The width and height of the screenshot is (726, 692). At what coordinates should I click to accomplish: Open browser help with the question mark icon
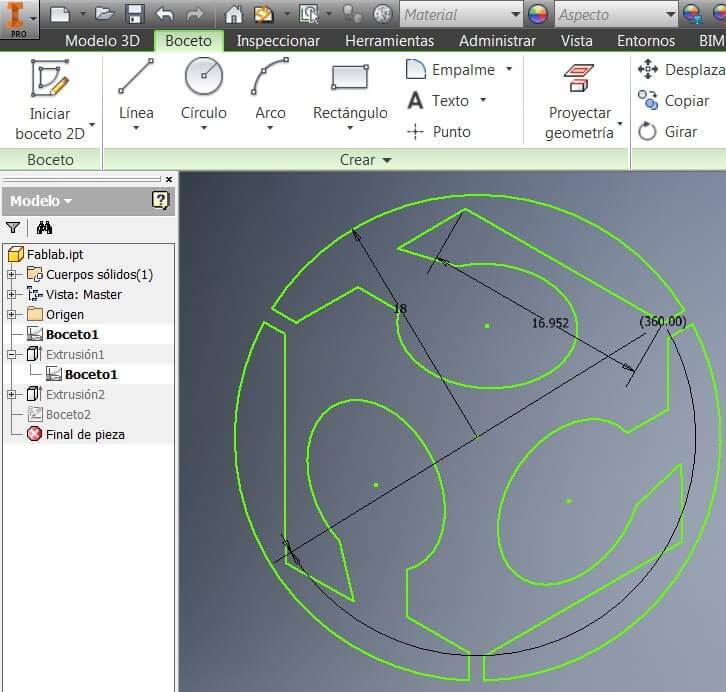[x=160, y=200]
